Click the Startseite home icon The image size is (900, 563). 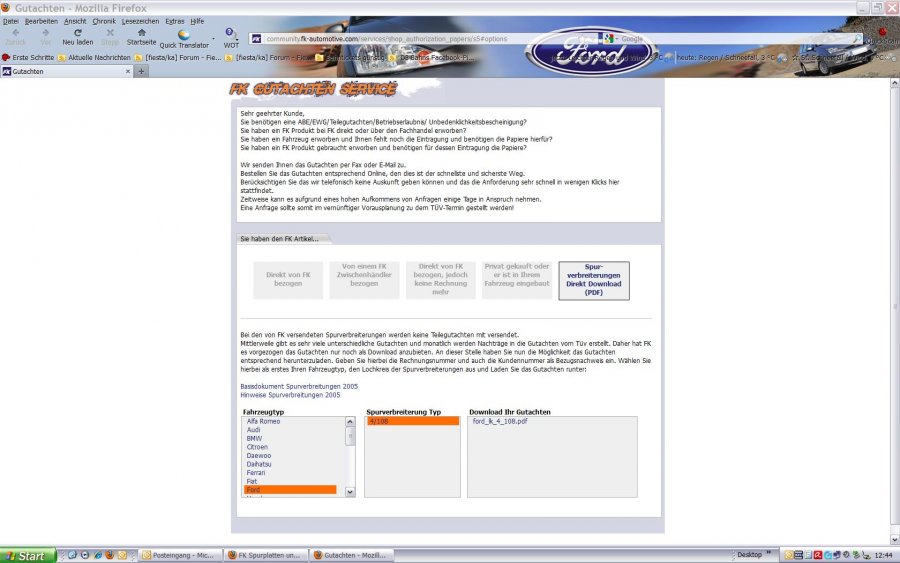141,33
